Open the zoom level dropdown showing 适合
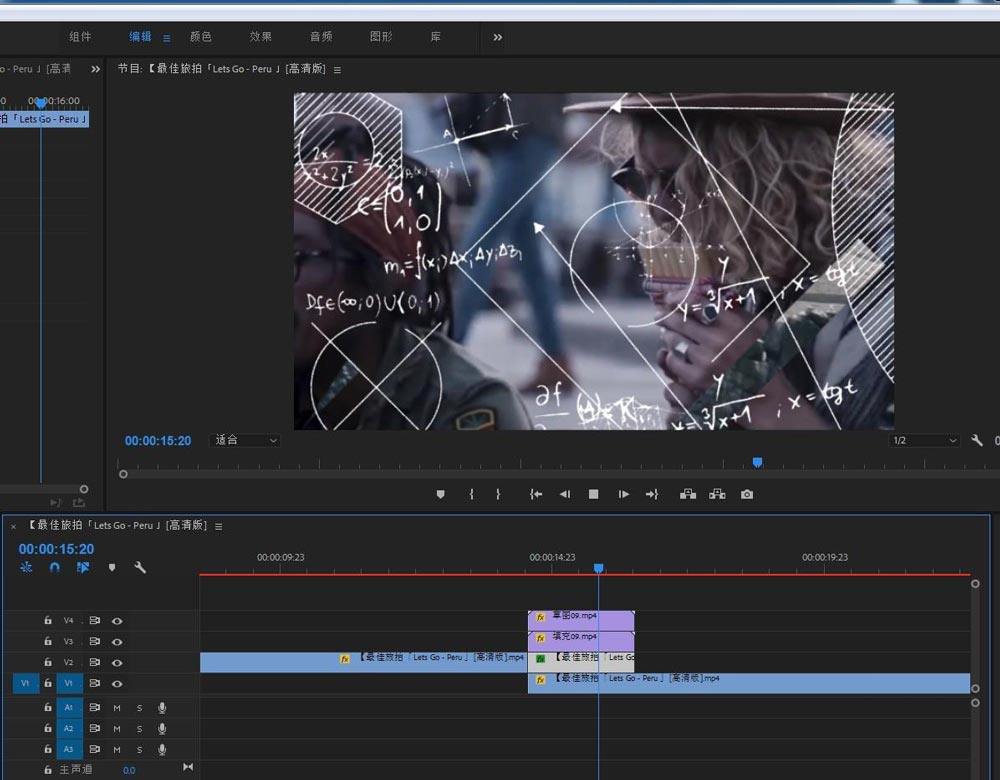 [246, 440]
